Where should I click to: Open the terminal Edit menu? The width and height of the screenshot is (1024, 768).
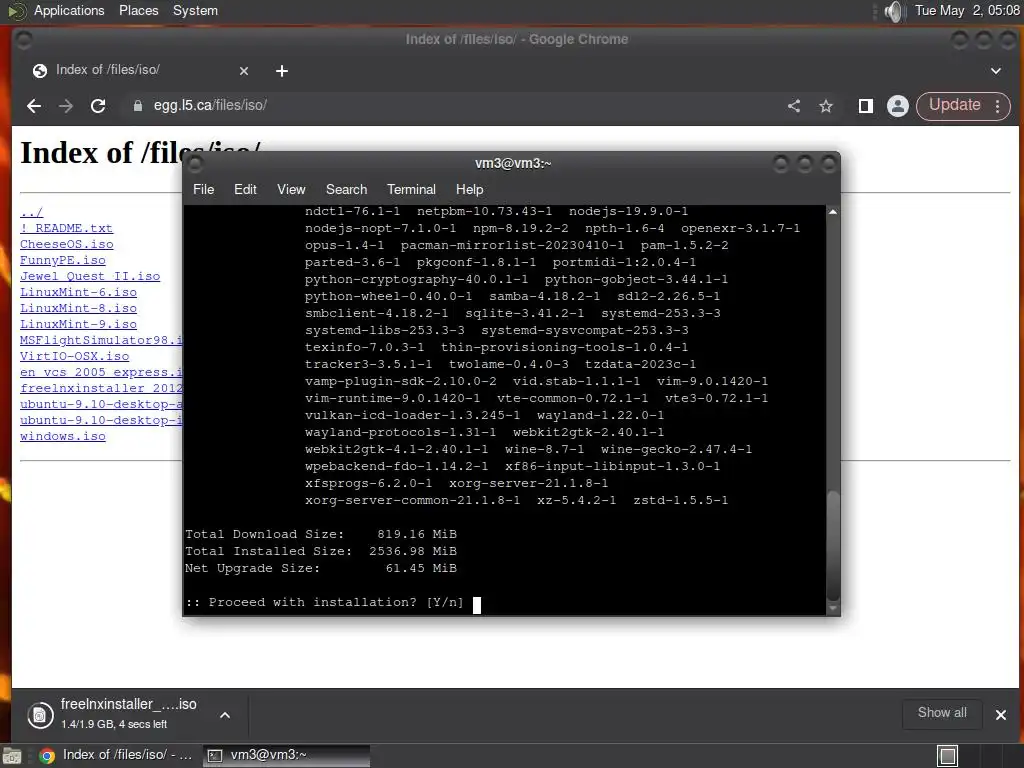pos(245,189)
